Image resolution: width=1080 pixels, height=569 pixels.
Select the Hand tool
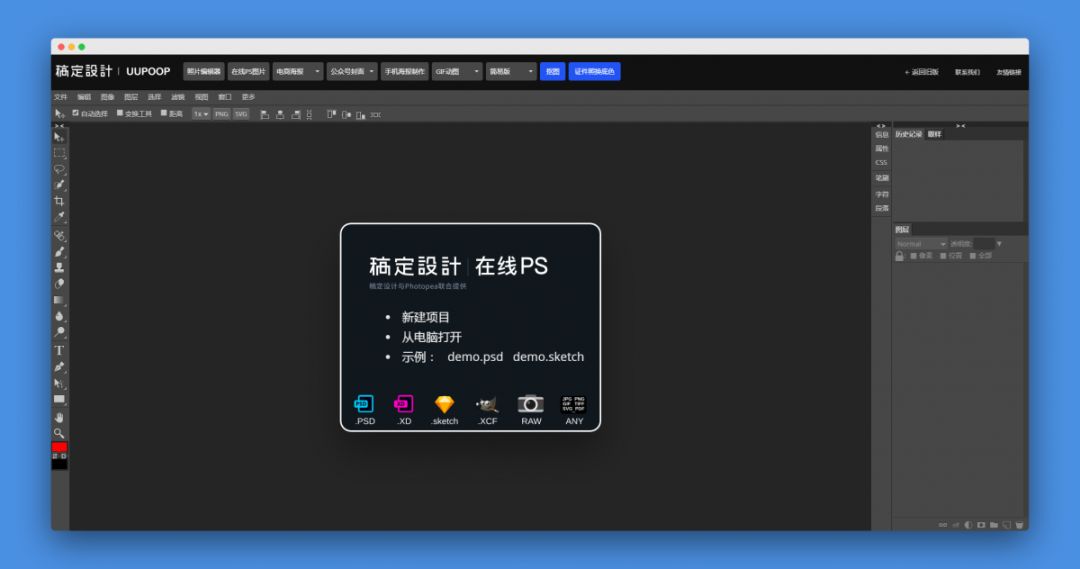click(59, 417)
